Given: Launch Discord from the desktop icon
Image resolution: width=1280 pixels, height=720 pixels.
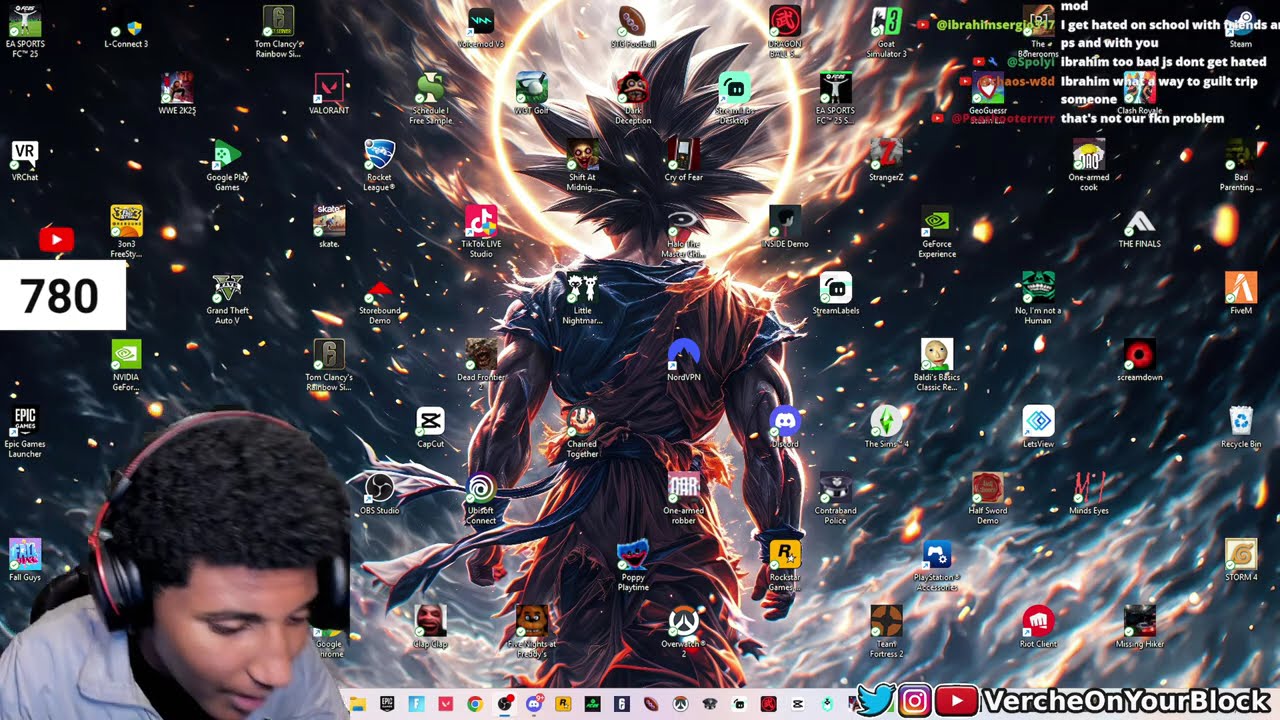Looking at the screenshot, I should click(785, 428).
